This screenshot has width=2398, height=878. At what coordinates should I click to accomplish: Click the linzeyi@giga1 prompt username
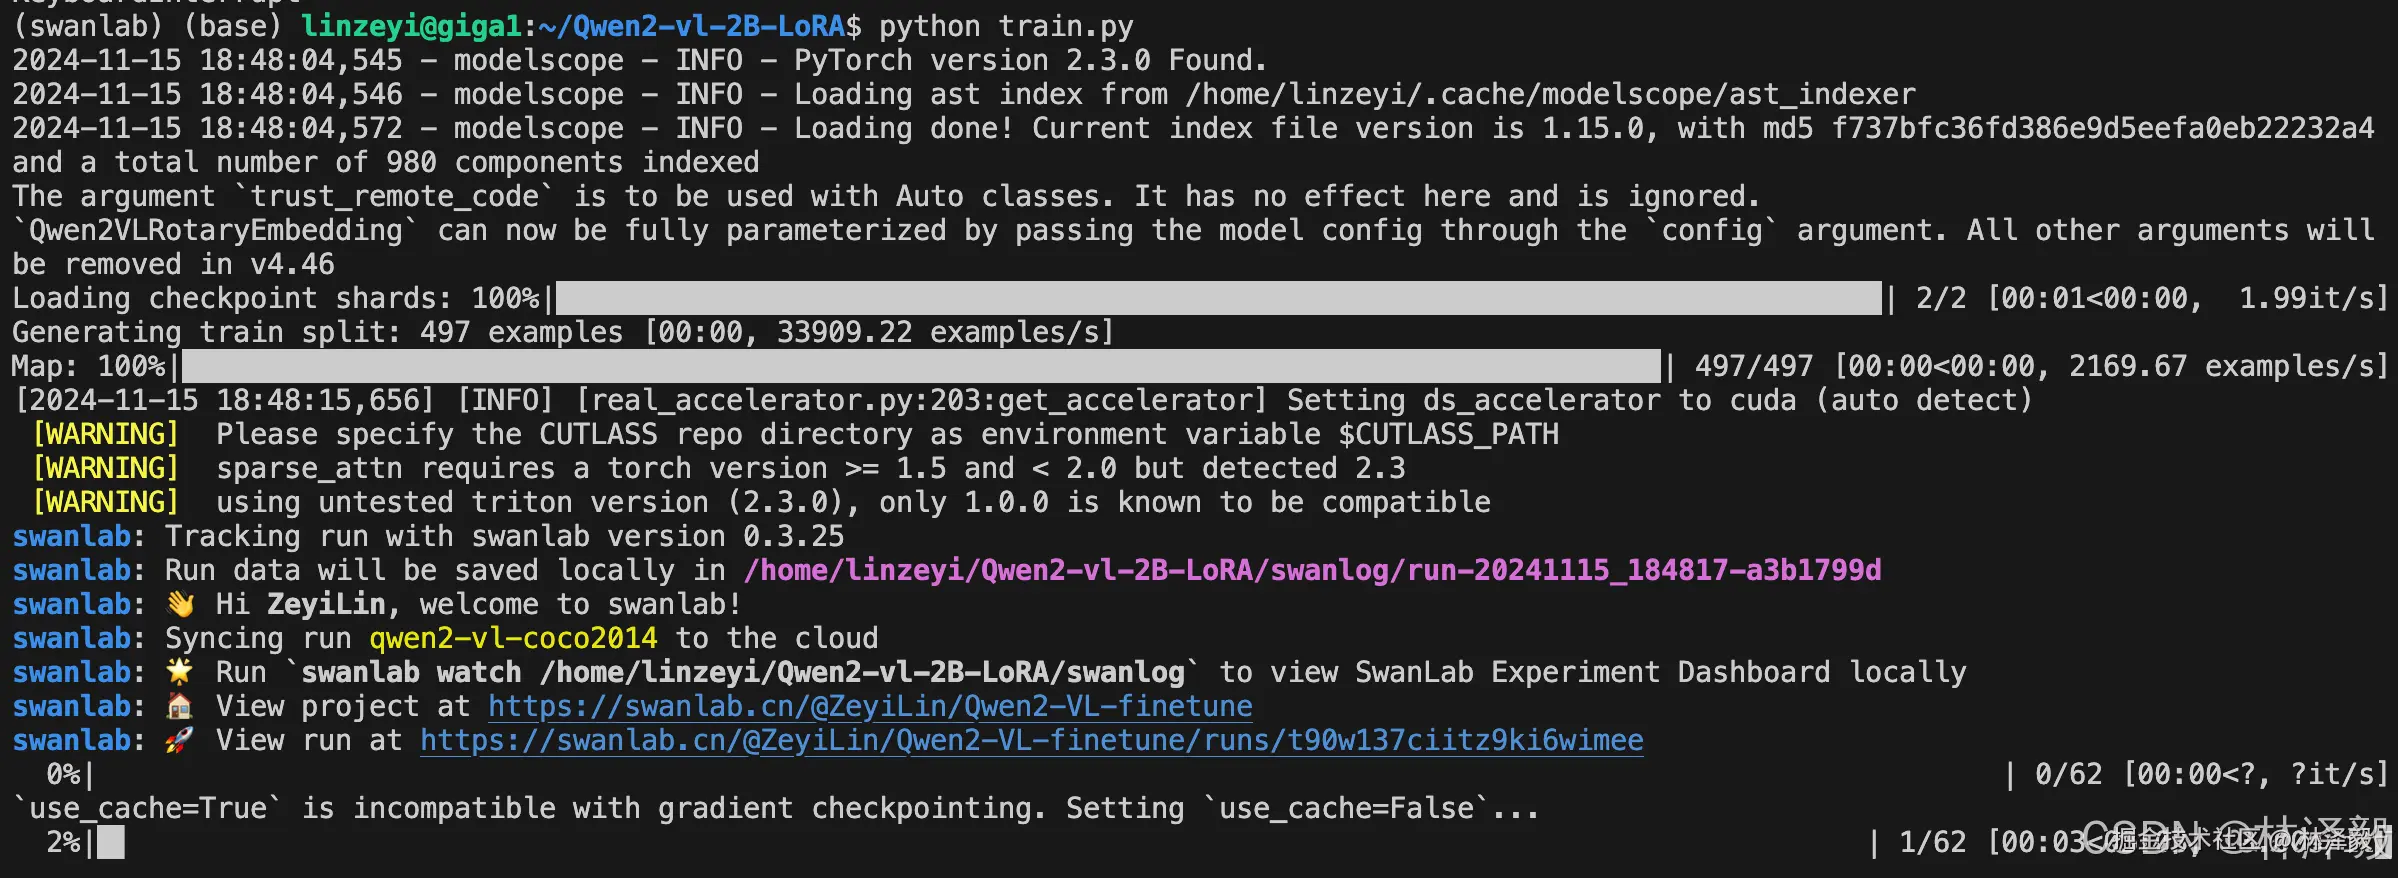pos(412,26)
